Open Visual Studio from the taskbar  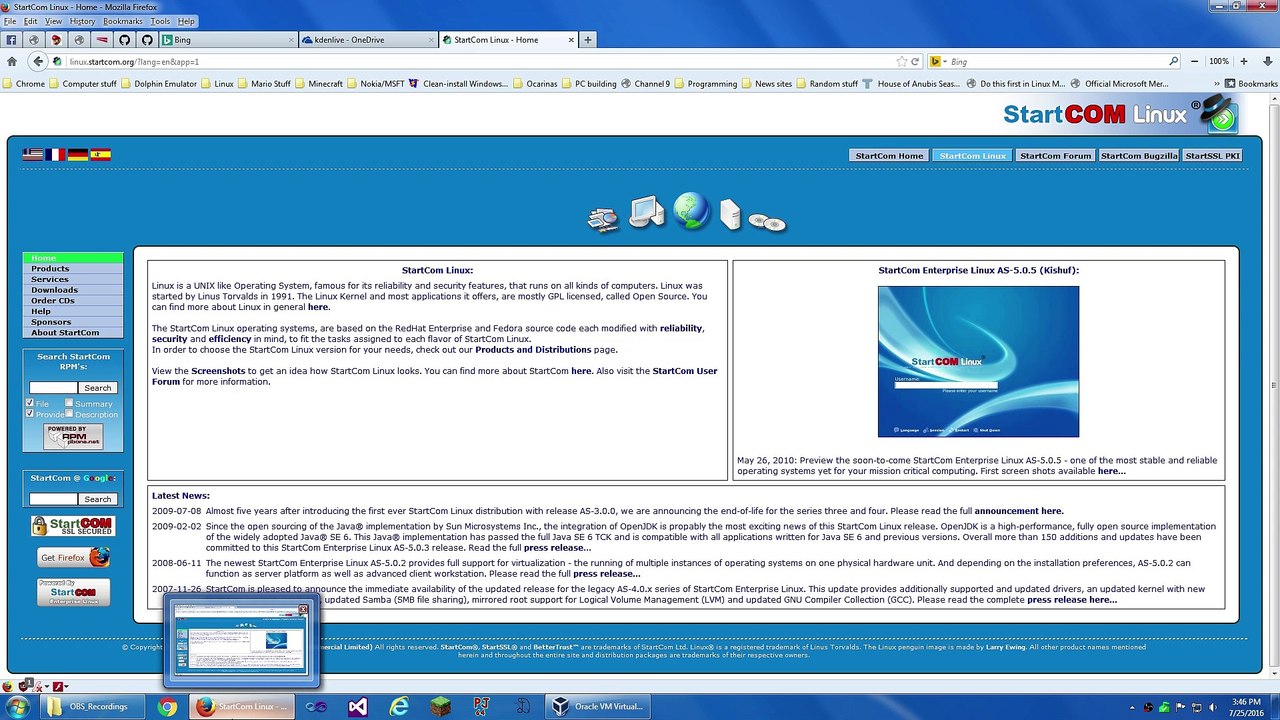(357, 707)
